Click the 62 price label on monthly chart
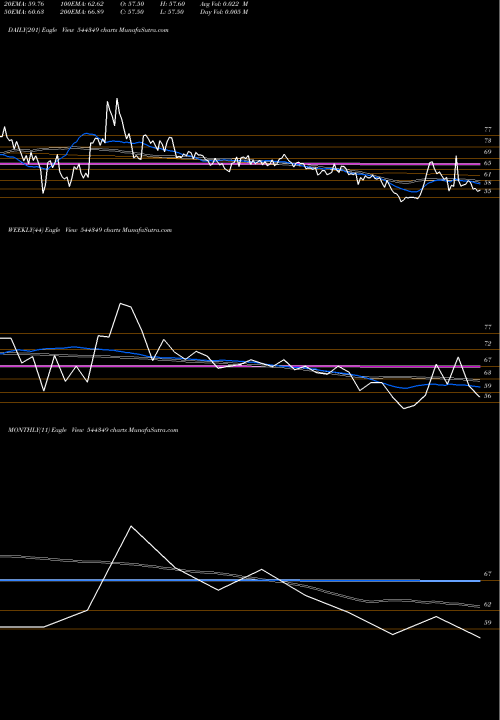Viewport: 500px width, 720px height. pyautogui.click(x=488, y=605)
